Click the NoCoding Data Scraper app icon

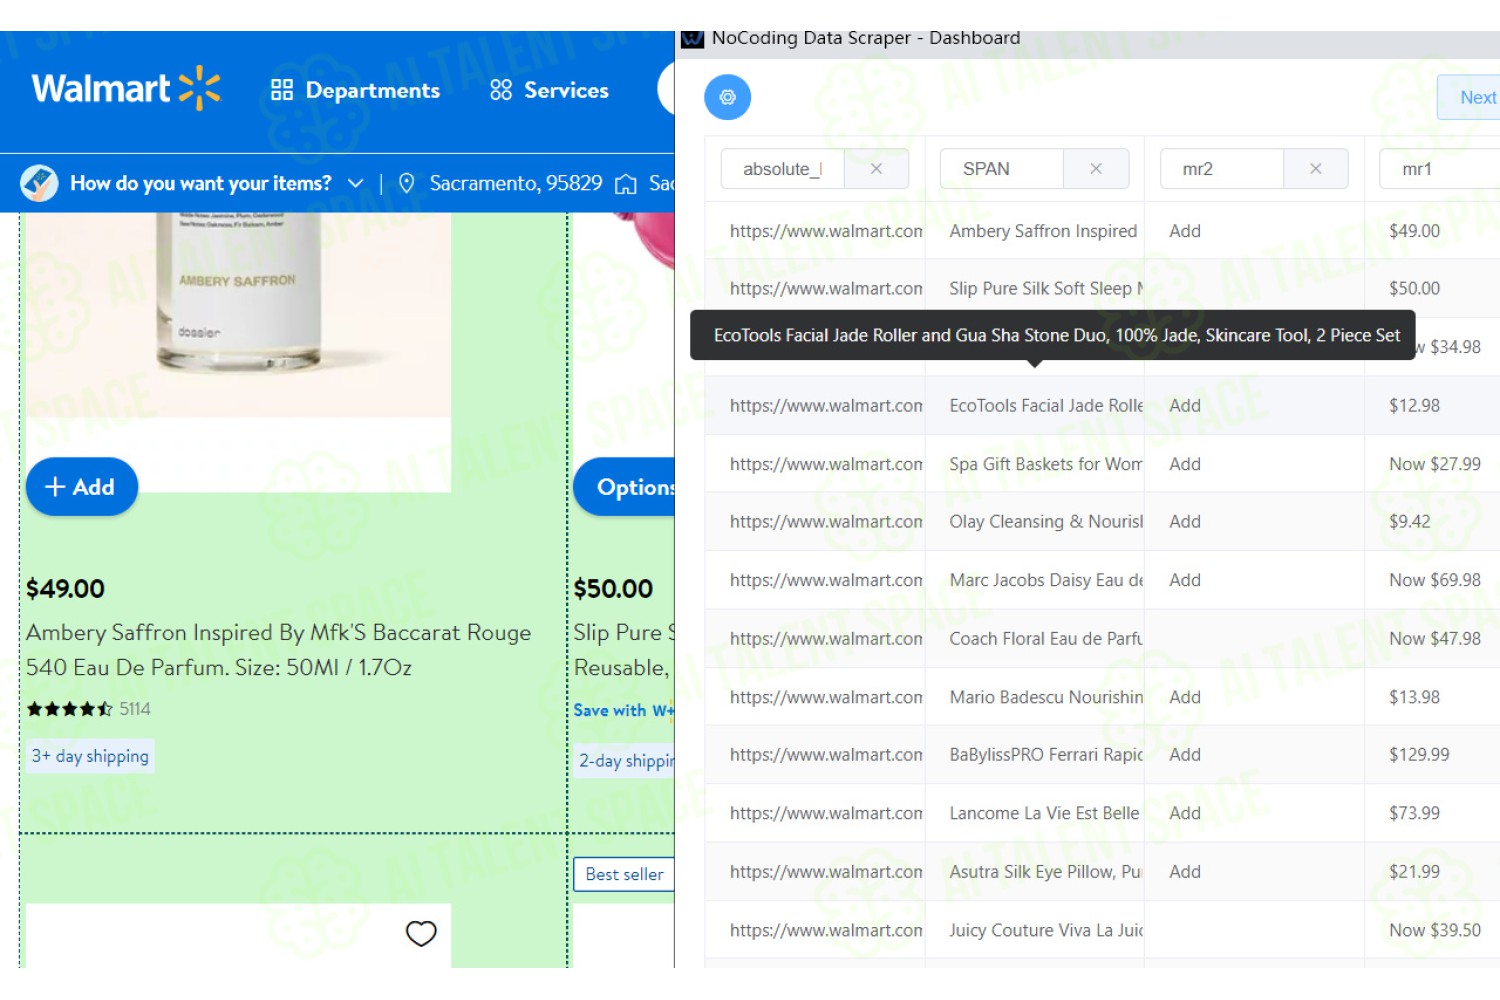pos(693,39)
